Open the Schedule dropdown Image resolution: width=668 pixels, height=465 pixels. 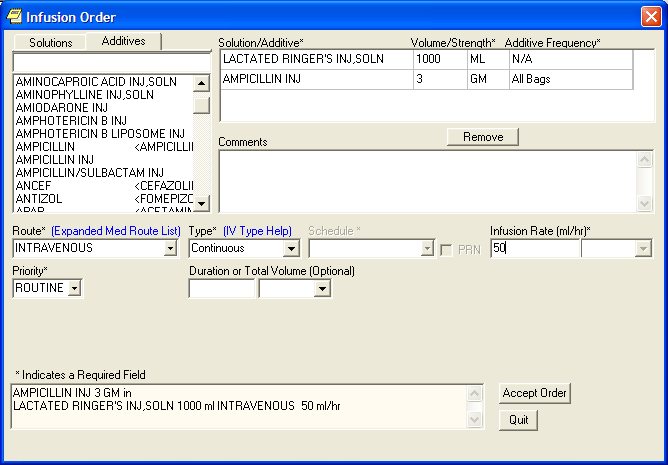pyautogui.click(x=426, y=248)
